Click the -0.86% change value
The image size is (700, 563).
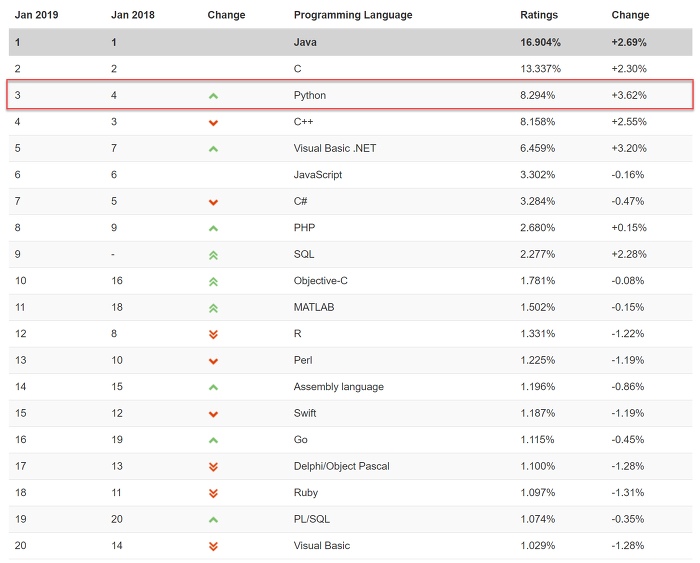tap(628, 387)
